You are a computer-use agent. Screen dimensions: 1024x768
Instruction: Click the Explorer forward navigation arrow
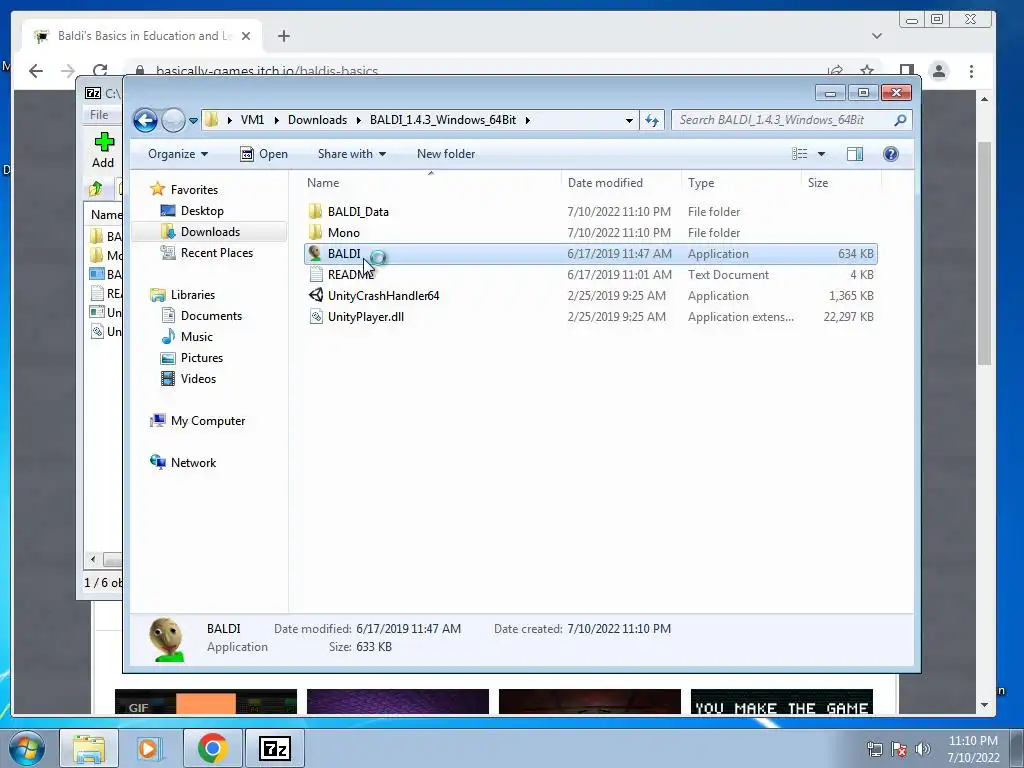(173, 120)
